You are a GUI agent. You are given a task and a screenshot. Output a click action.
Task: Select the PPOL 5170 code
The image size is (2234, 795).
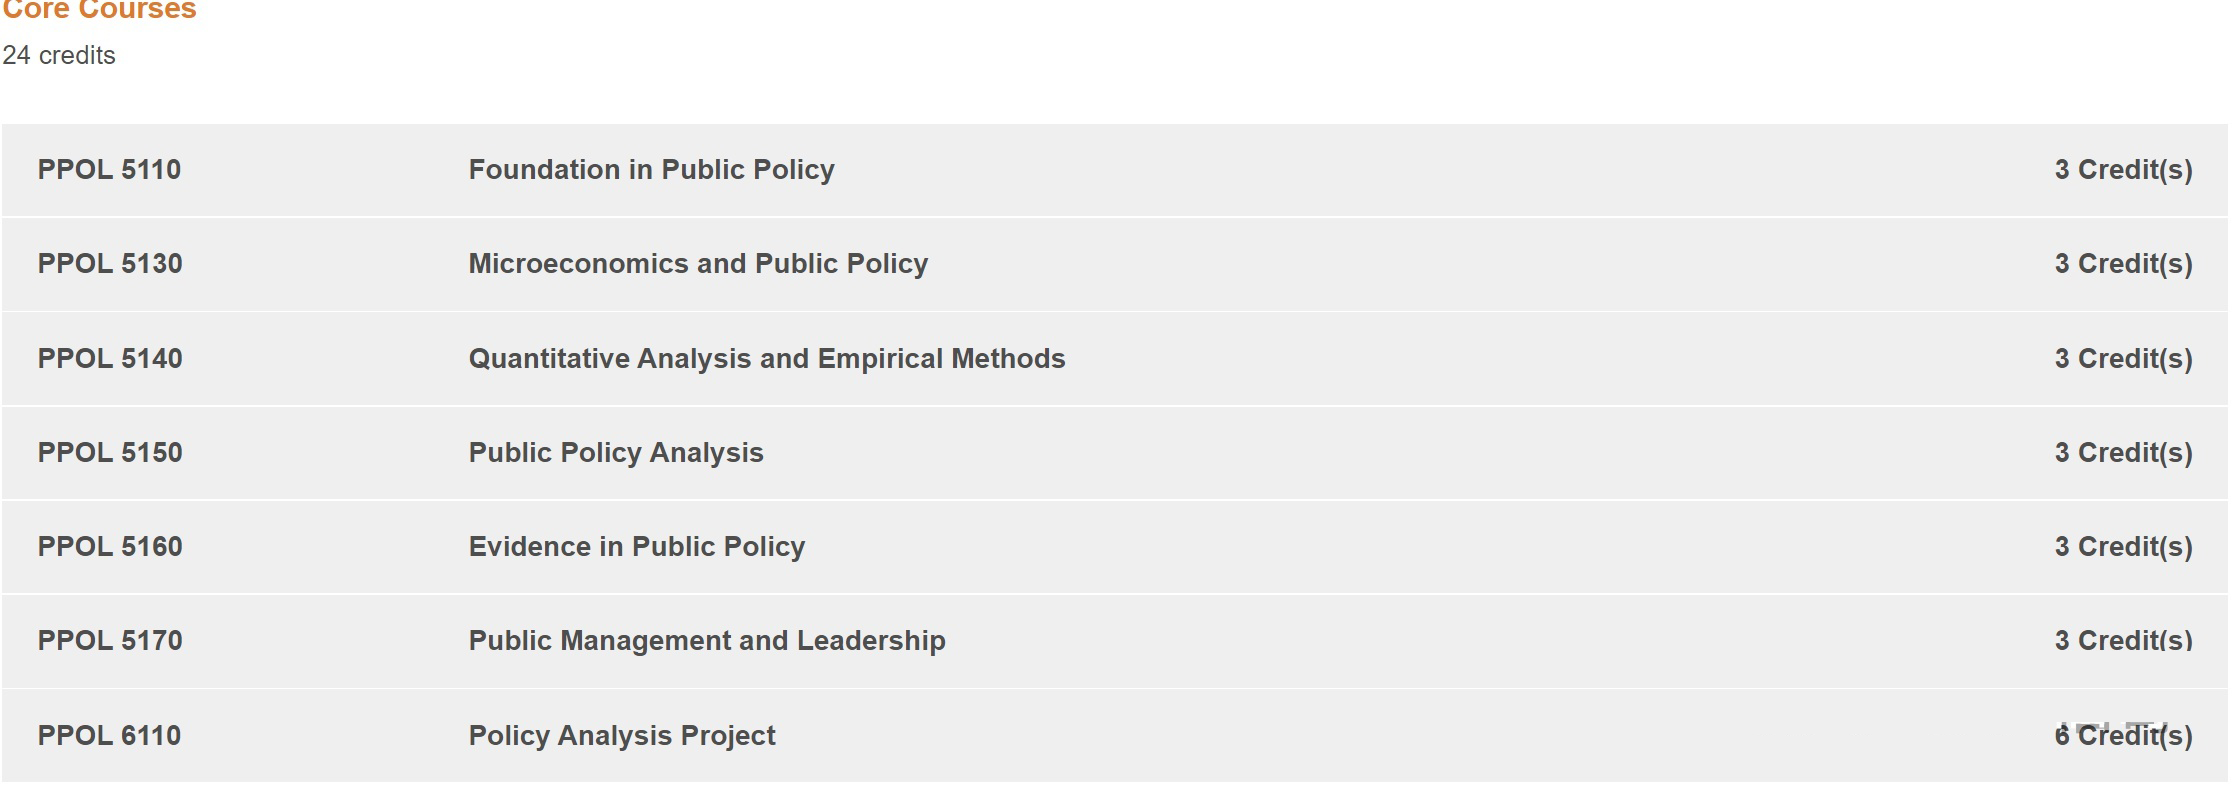[x=110, y=641]
